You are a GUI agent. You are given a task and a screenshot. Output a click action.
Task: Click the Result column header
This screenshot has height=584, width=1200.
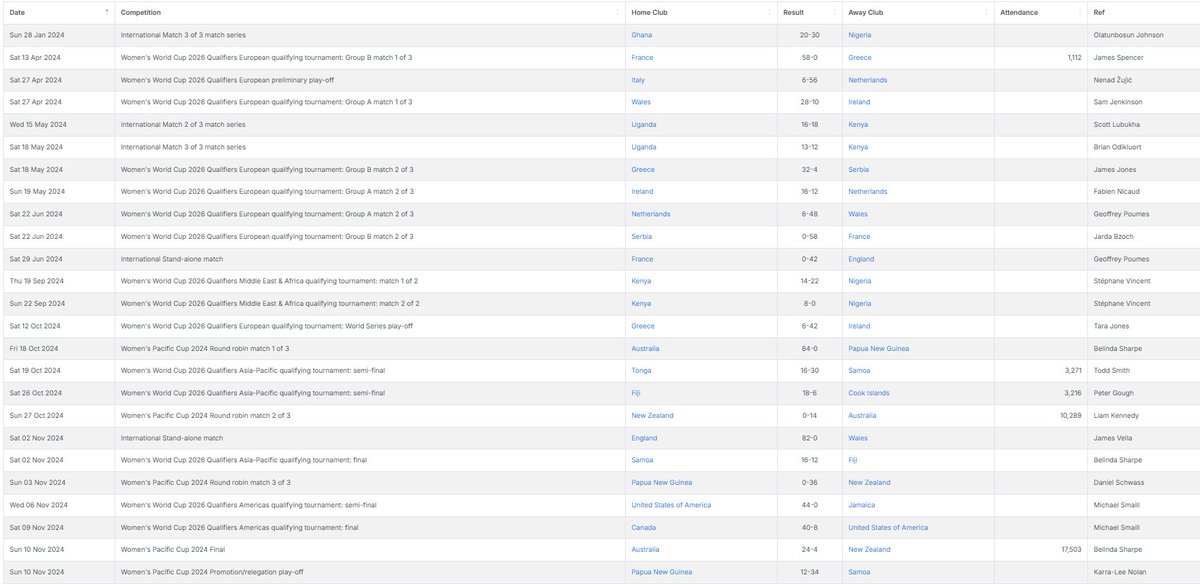coord(809,12)
